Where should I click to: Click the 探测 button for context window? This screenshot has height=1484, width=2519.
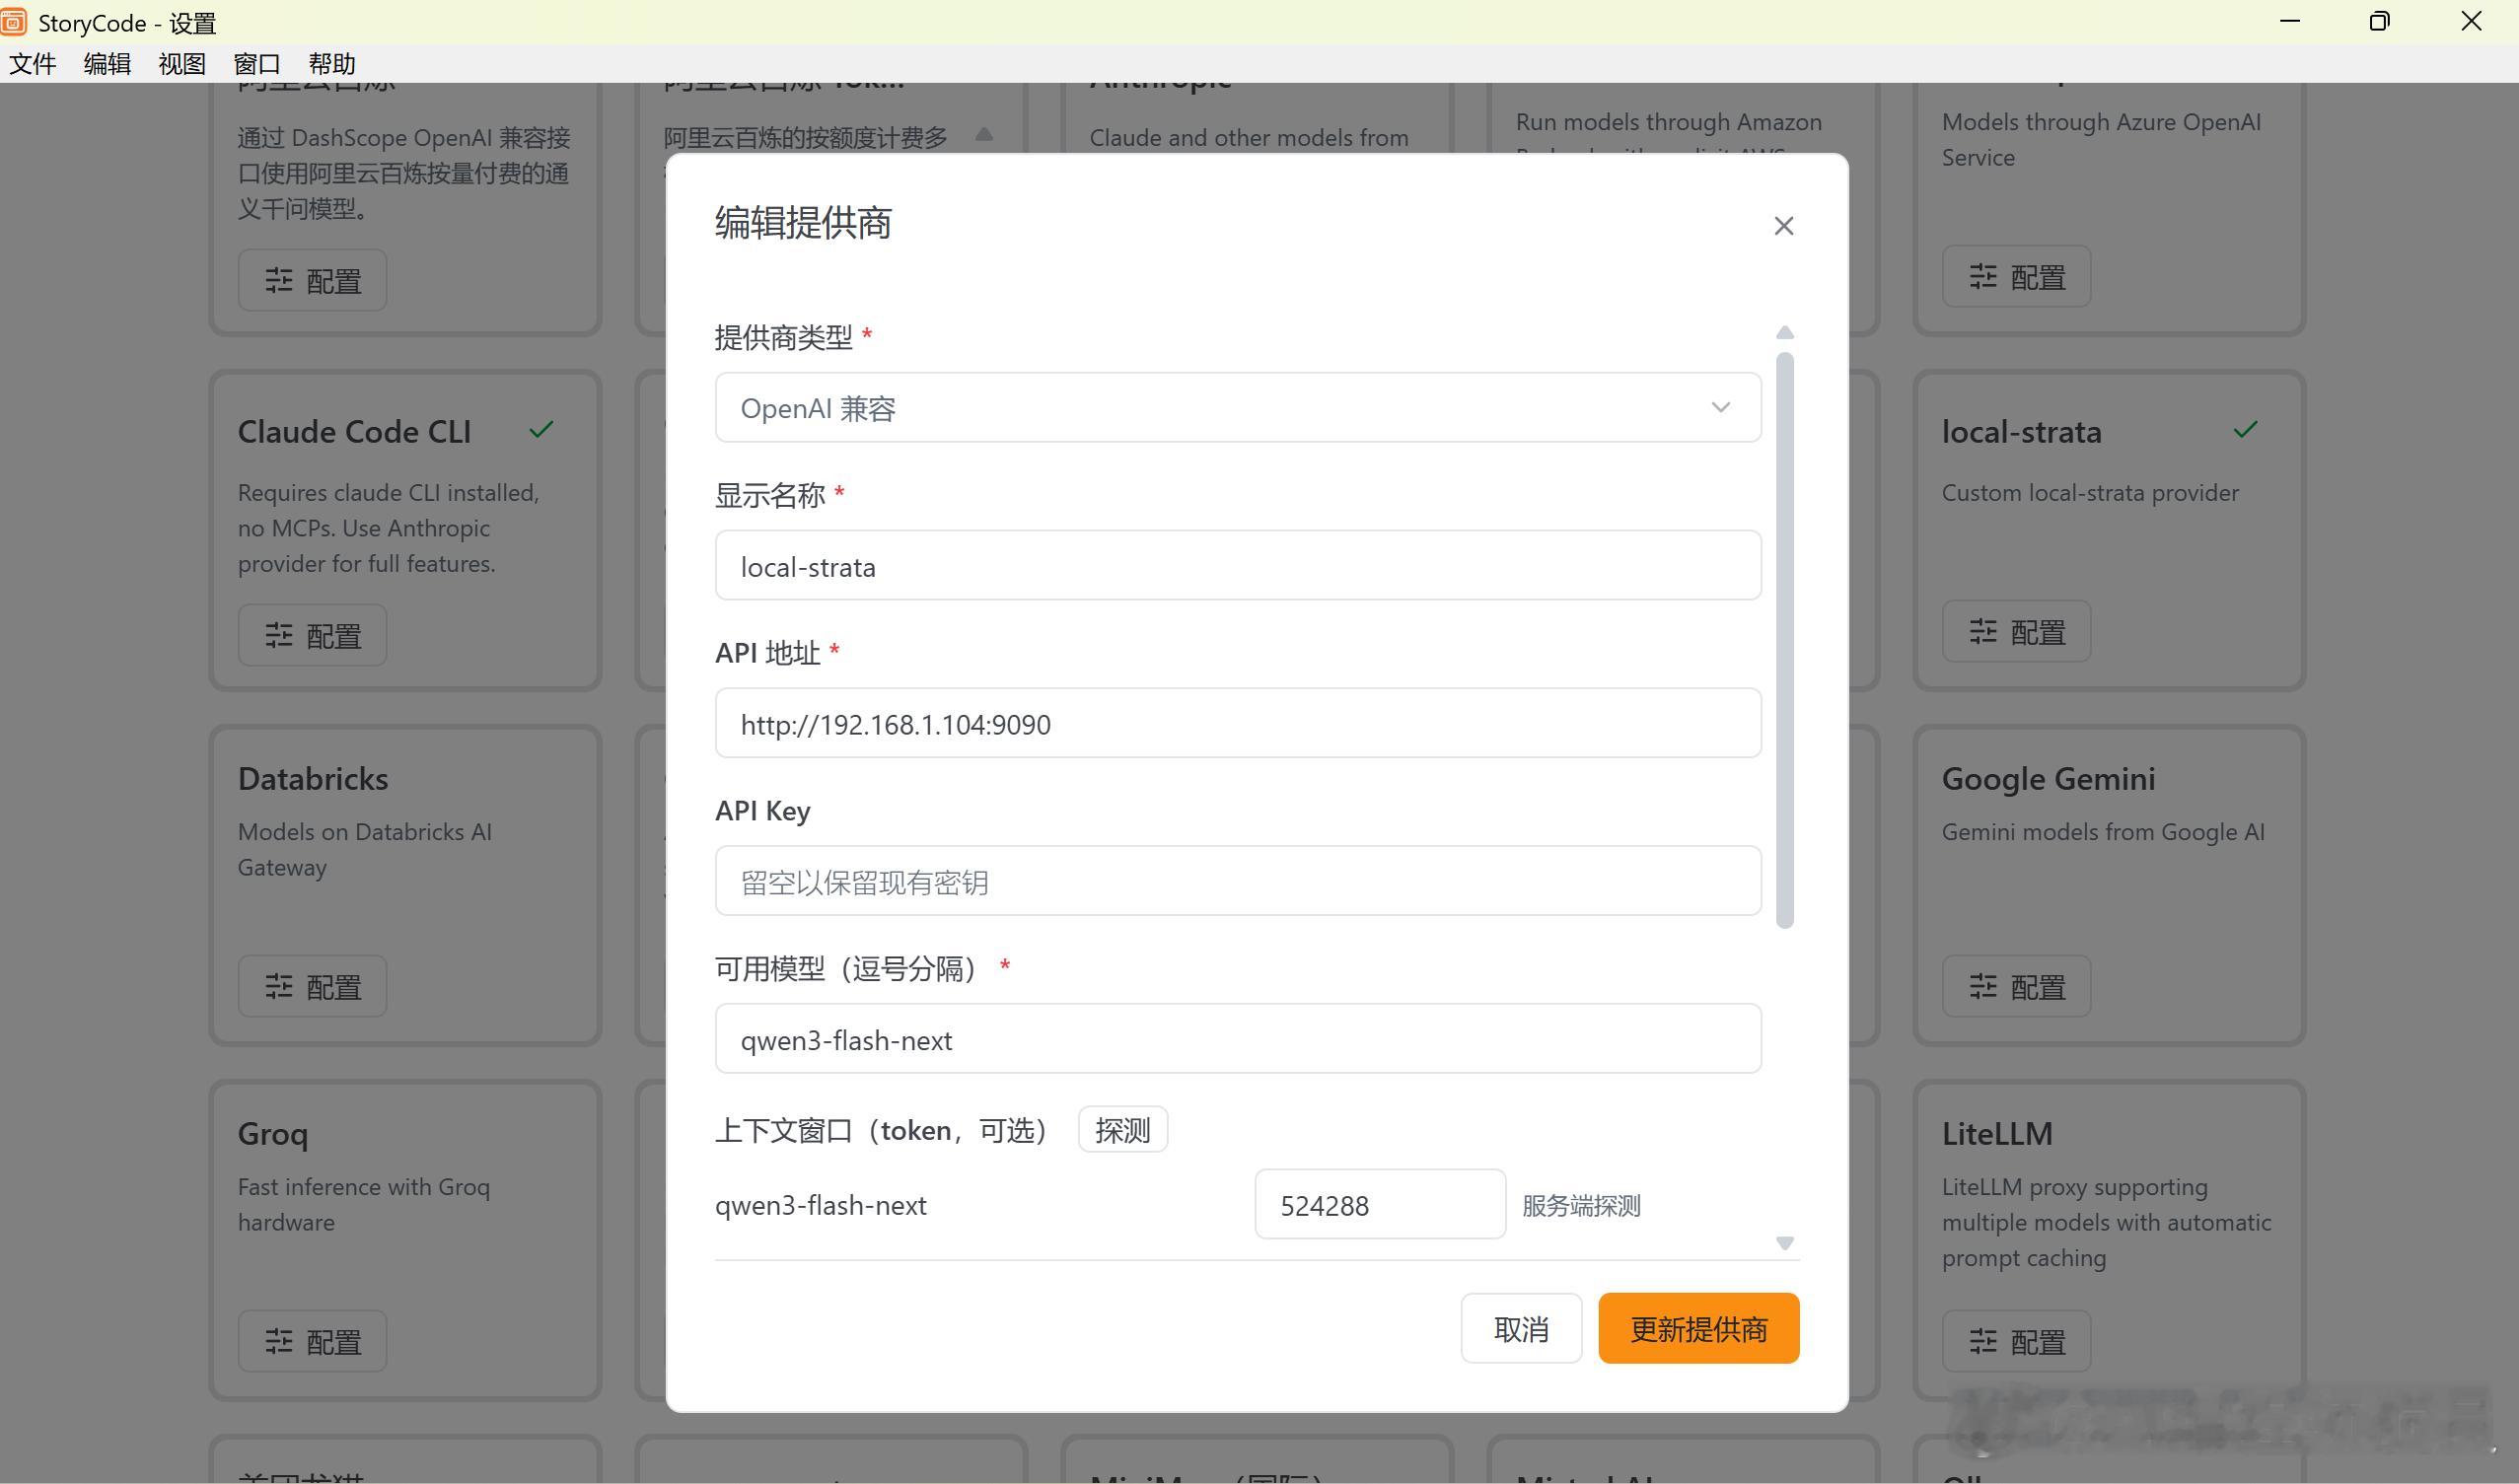(1122, 1130)
